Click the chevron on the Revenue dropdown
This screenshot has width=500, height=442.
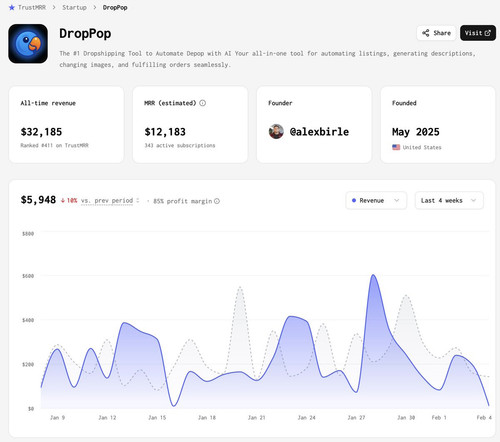(397, 200)
